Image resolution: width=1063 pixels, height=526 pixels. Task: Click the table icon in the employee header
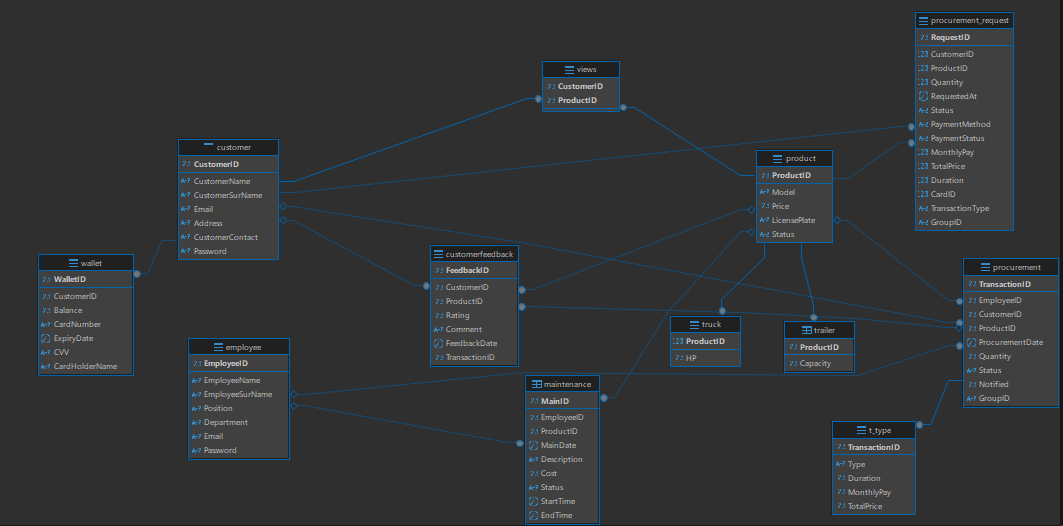tap(203, 346)
